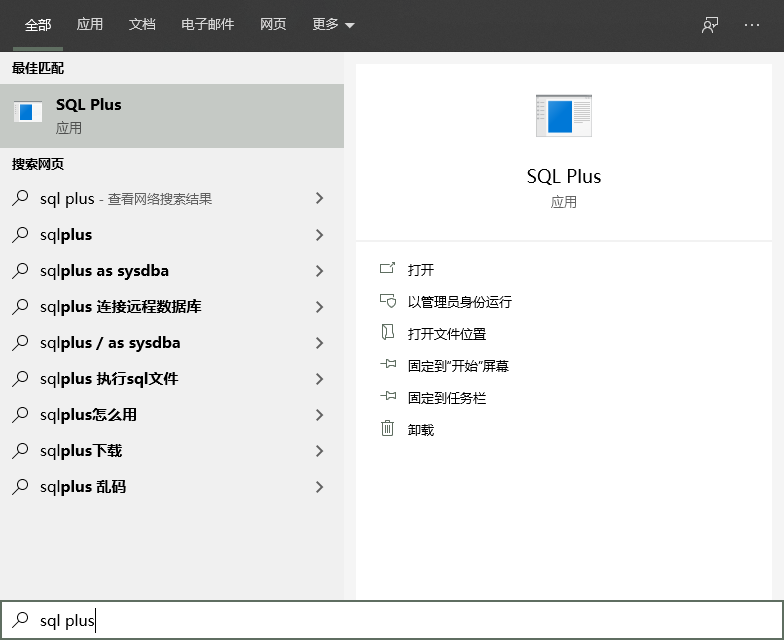
Task: Choose 打开文件位置
Action: tap(446, 334)
